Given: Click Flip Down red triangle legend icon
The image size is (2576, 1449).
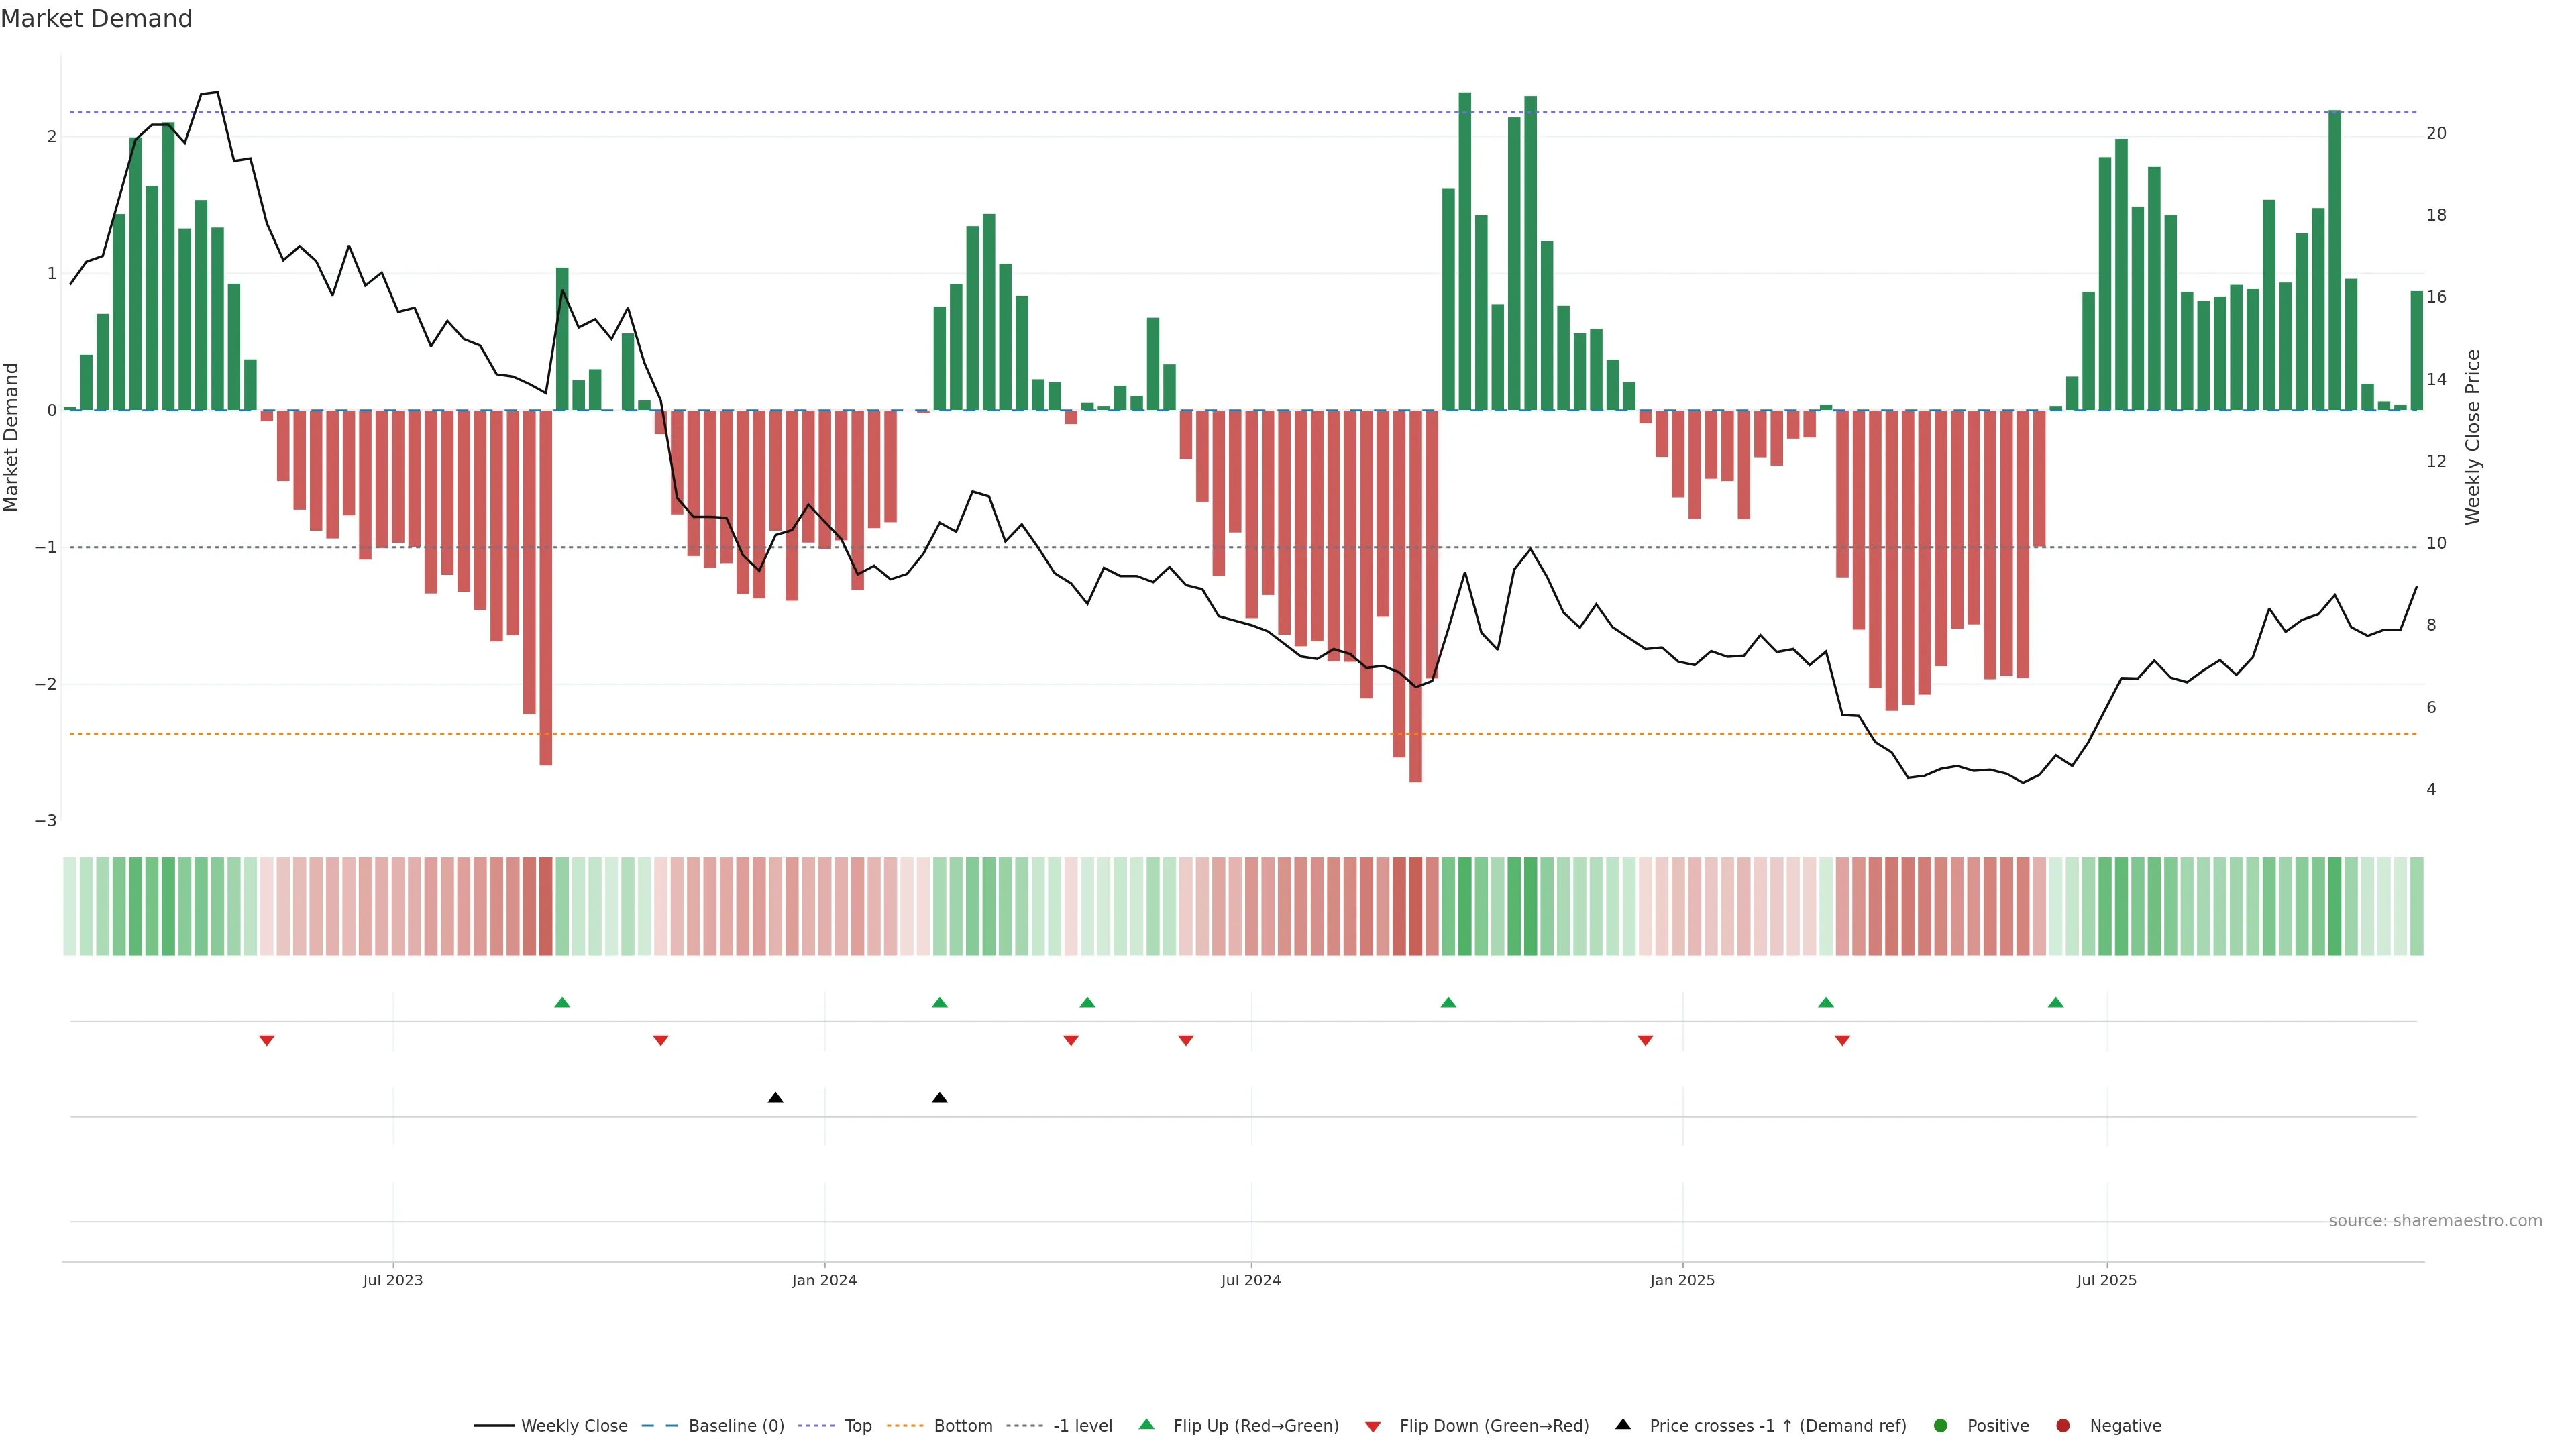Looking at the screenshot, I should click(1373, 1426).
